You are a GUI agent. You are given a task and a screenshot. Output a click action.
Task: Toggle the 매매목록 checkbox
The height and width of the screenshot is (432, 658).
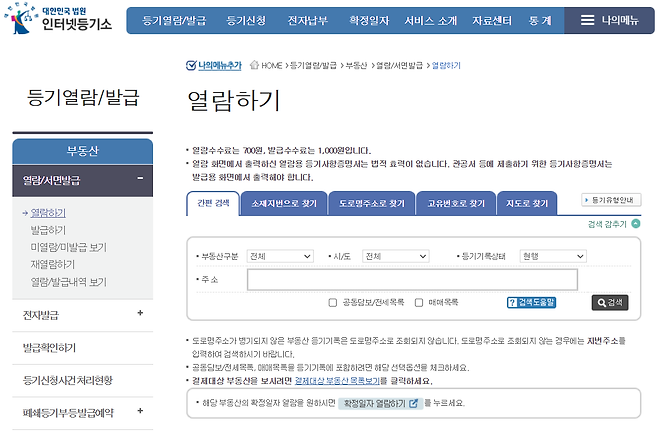click(419, 303)
